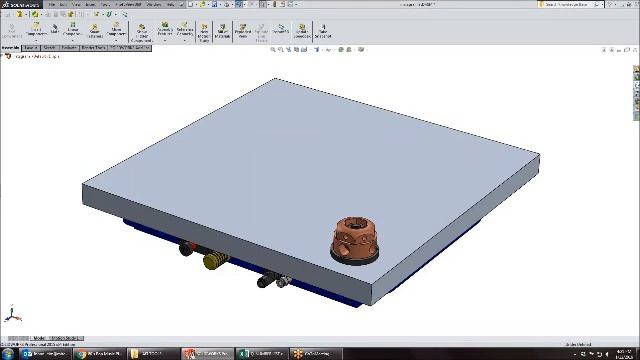Open GoToMeeting from the taskbar
The width and height of the screenshot is (640, 360).
click(x=316, y=353)
